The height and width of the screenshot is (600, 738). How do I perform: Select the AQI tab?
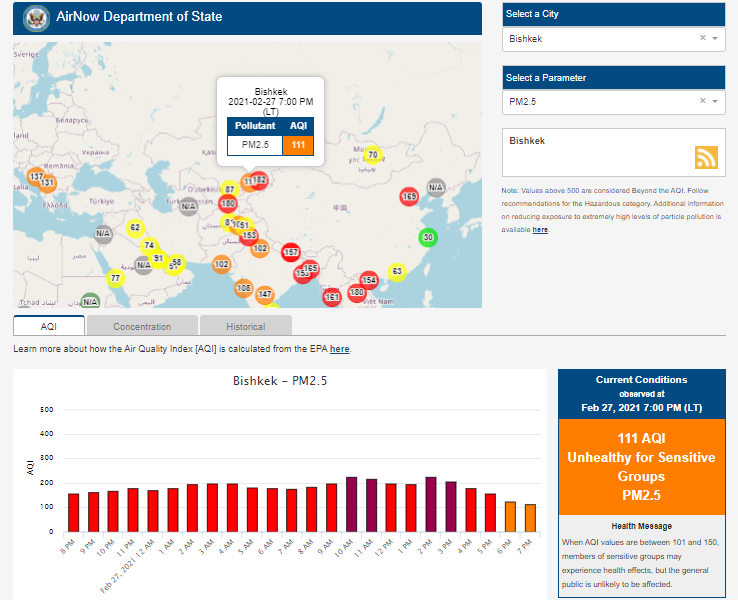pyautogui.click(x=49, y=326)
